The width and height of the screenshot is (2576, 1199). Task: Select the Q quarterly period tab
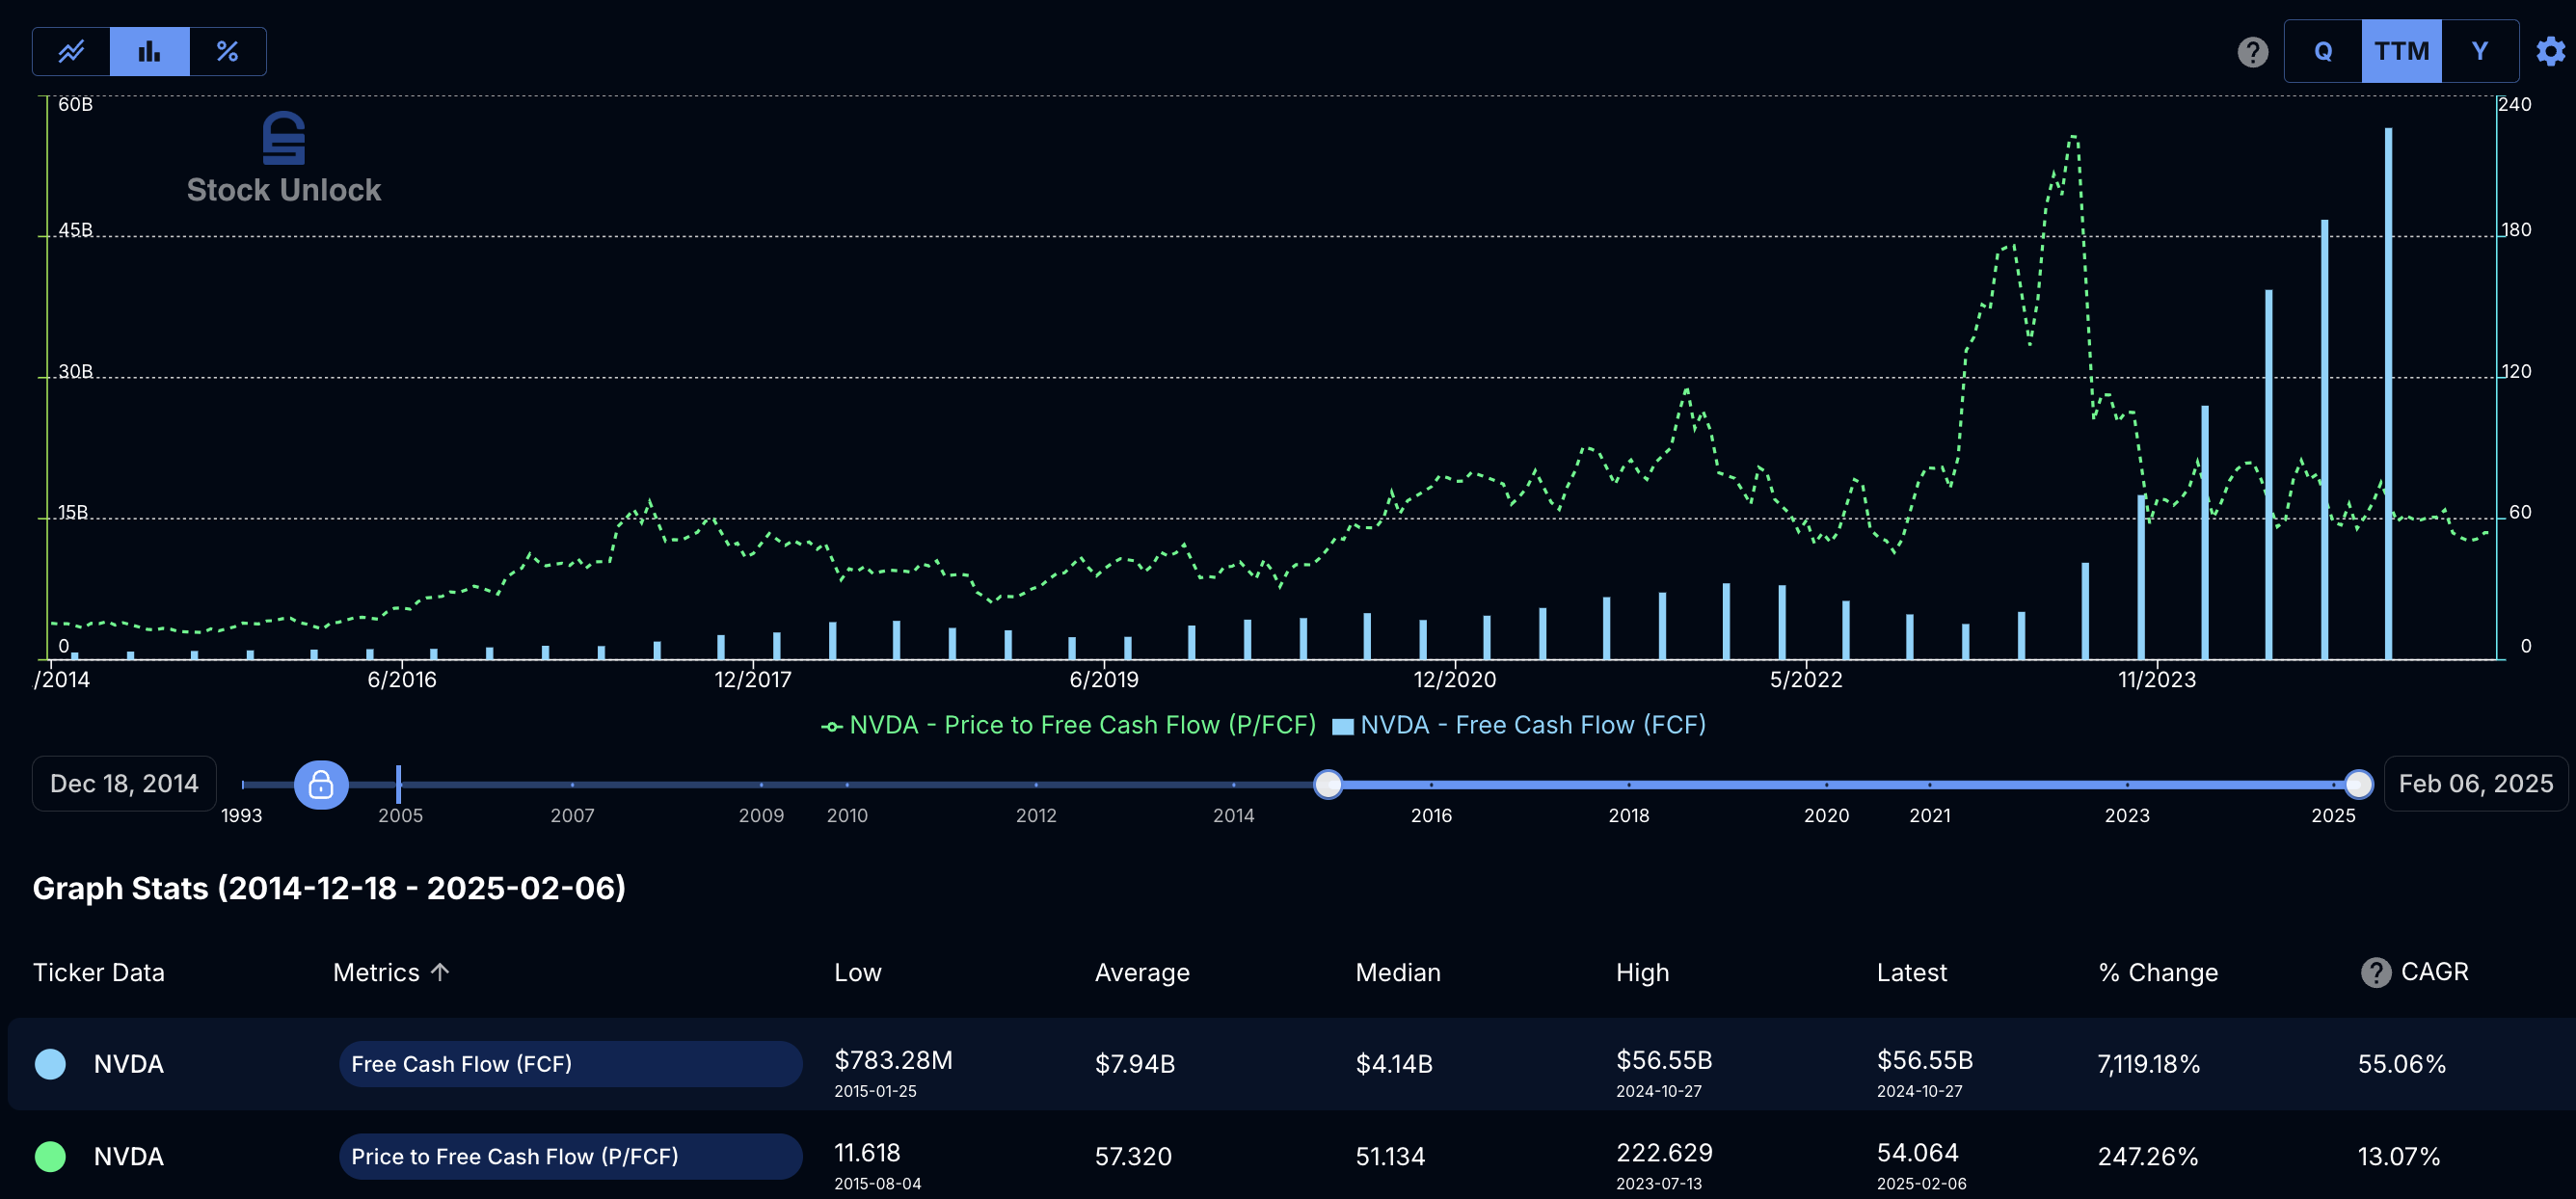pos(2323,51)
